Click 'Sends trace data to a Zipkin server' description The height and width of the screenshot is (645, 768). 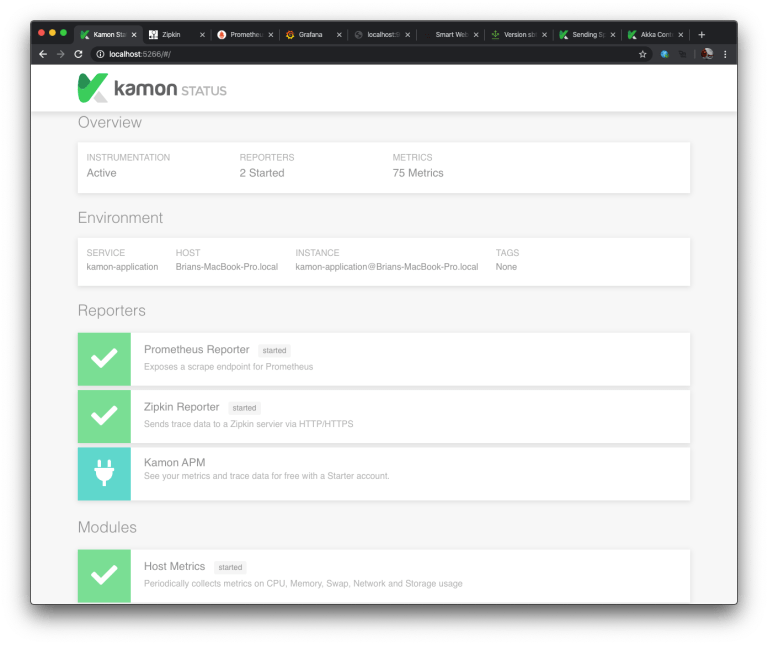248,424
